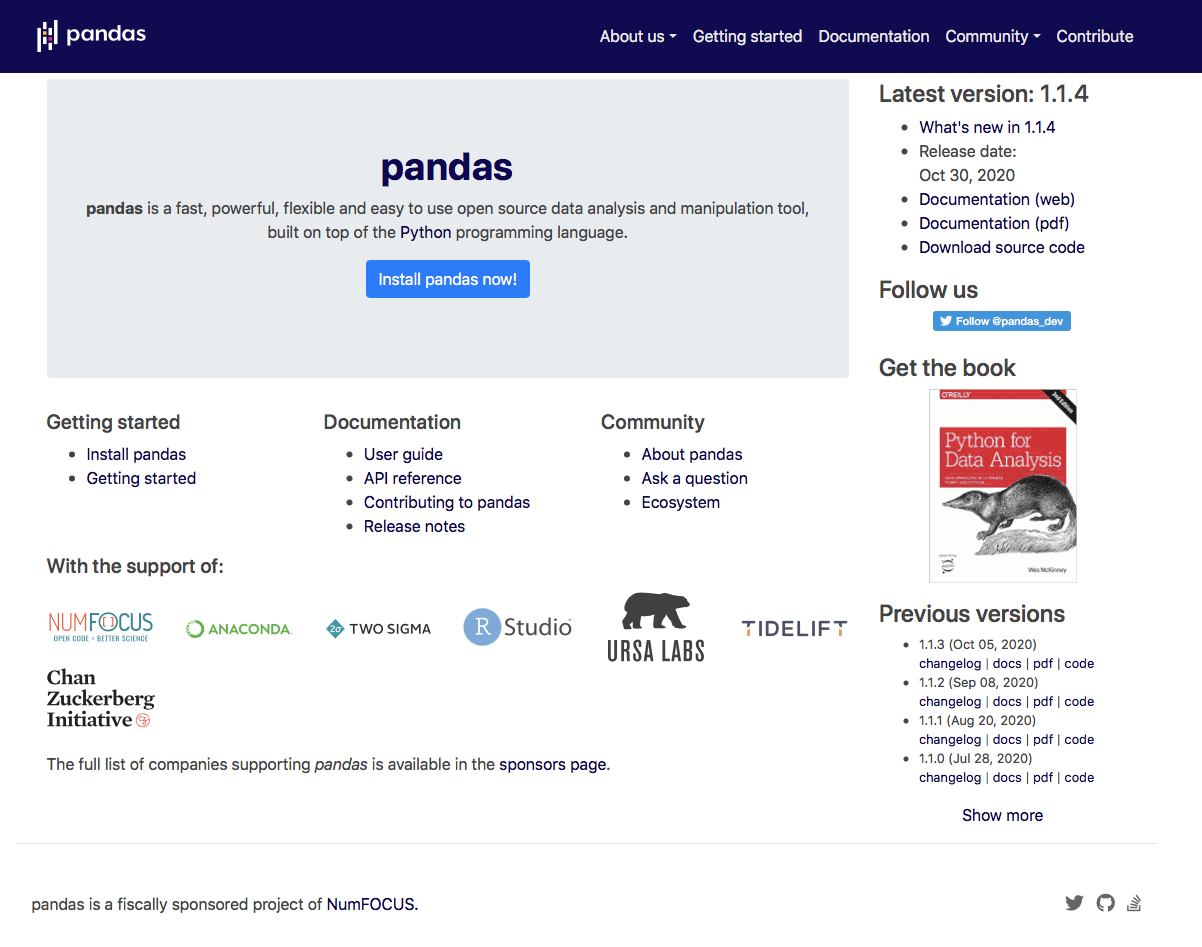Open code for version 1.1.0
This screenshot has height=947, width=1202.
point(1079,777)
